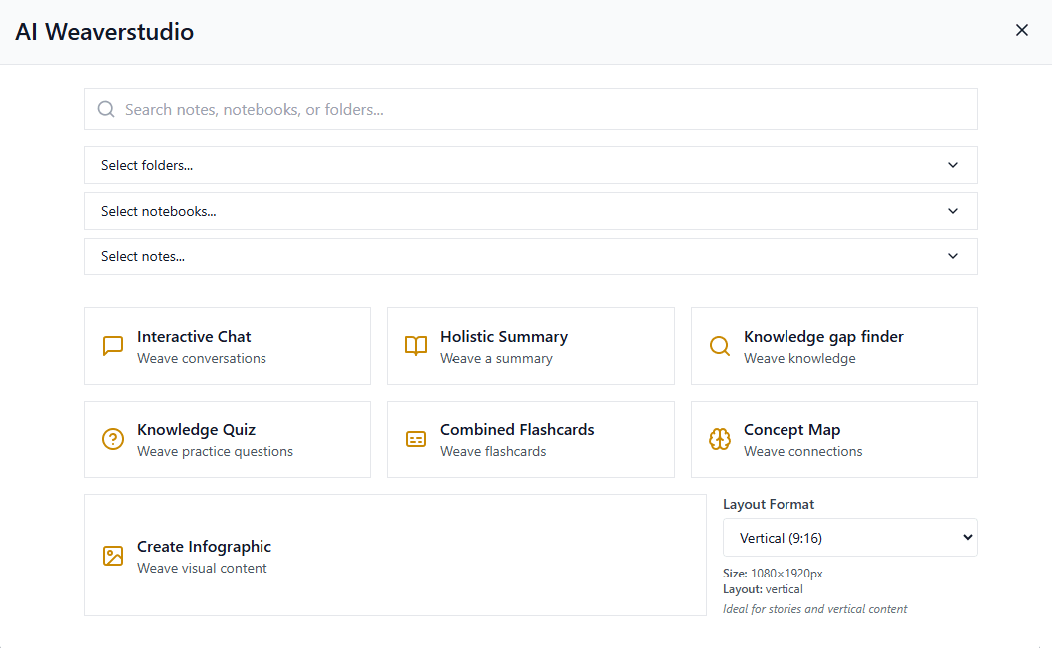This screenshot has width=1052, height=660.
Task: Click the Knowledge gap finder magnifier icon
Action: coord(720,346)
